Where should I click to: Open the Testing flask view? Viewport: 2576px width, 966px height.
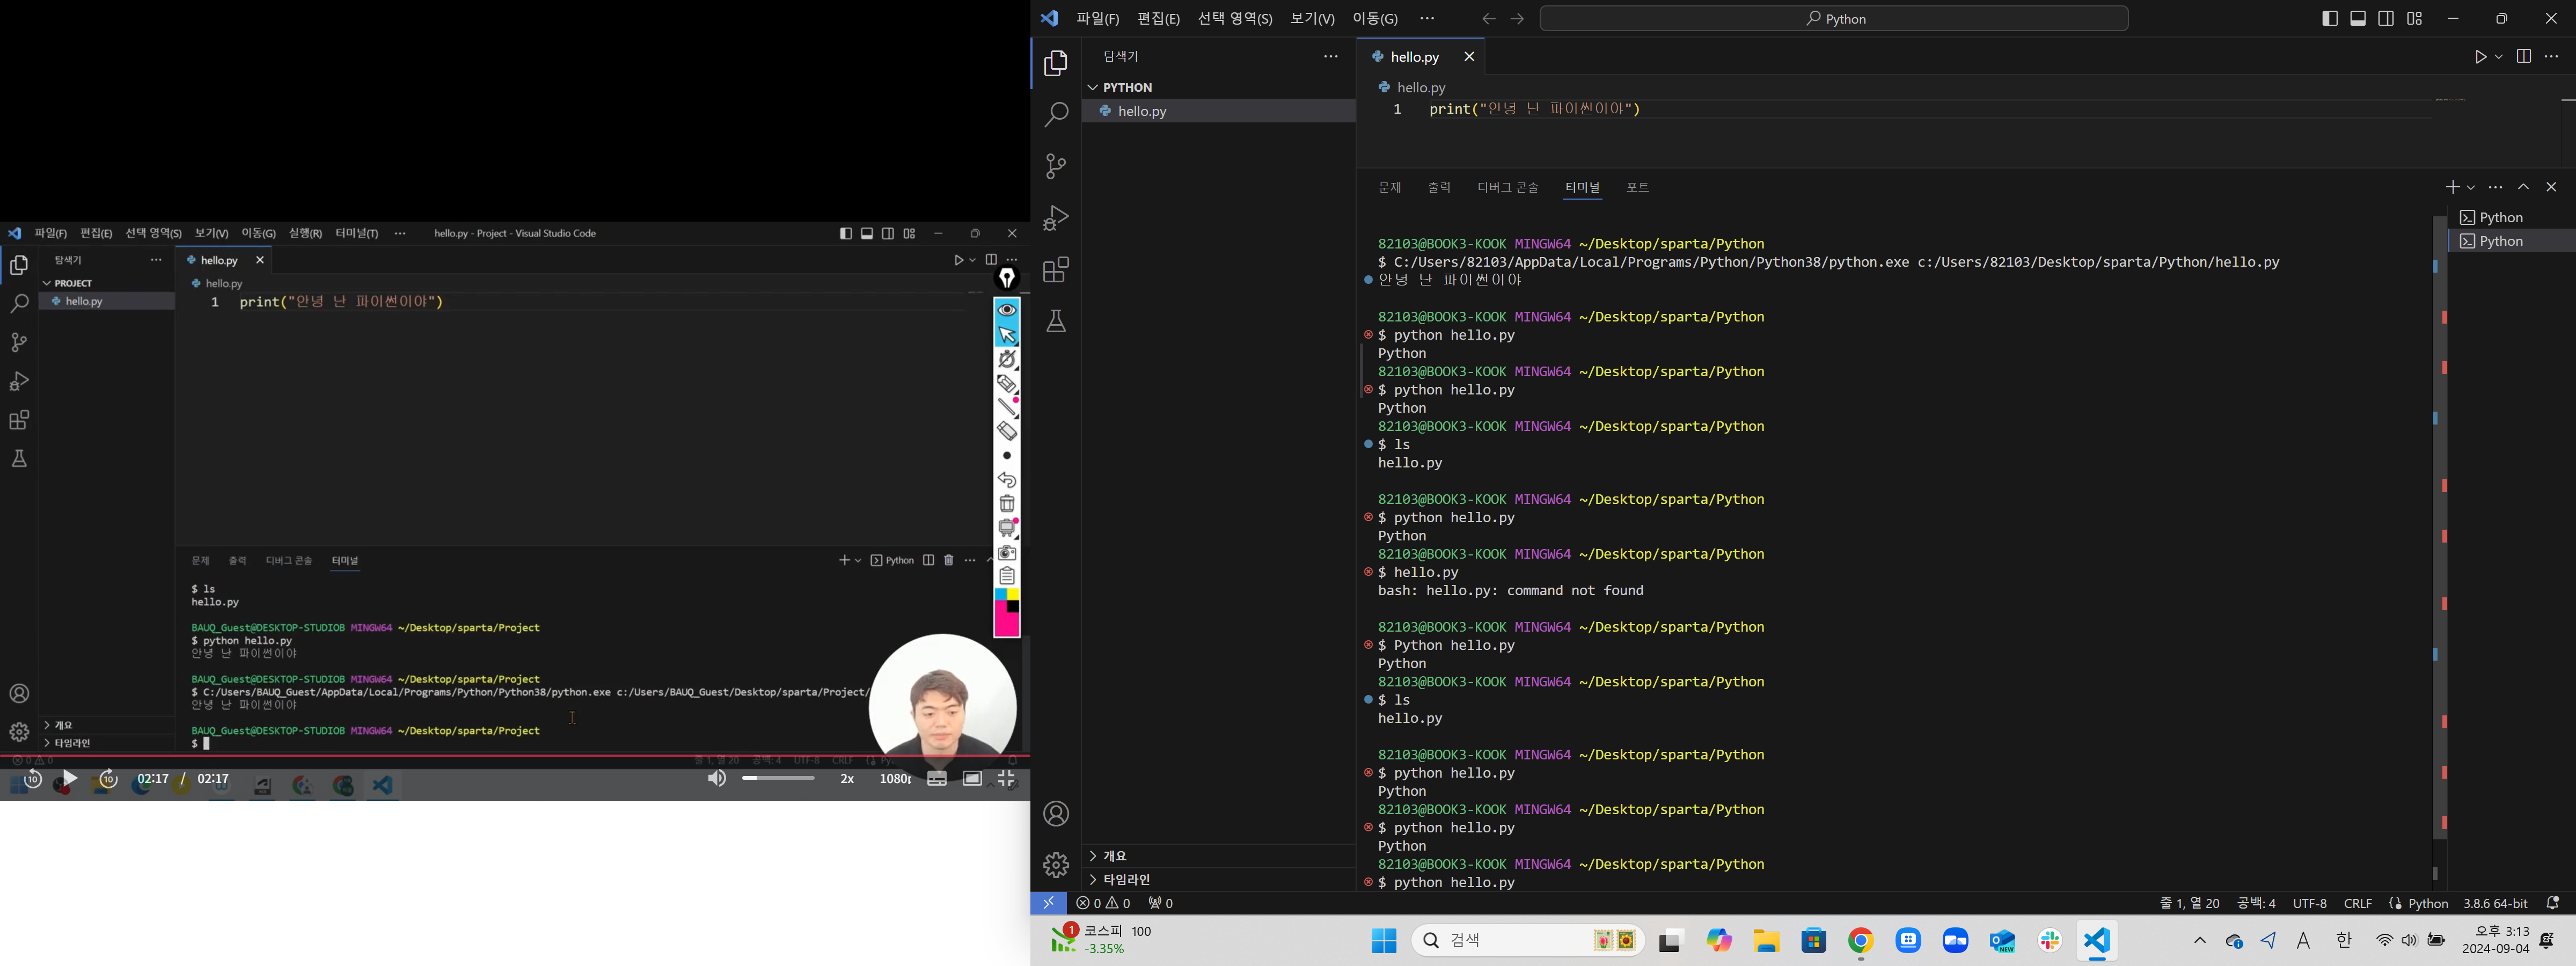pyautogui.click(x=1056, y=322)
